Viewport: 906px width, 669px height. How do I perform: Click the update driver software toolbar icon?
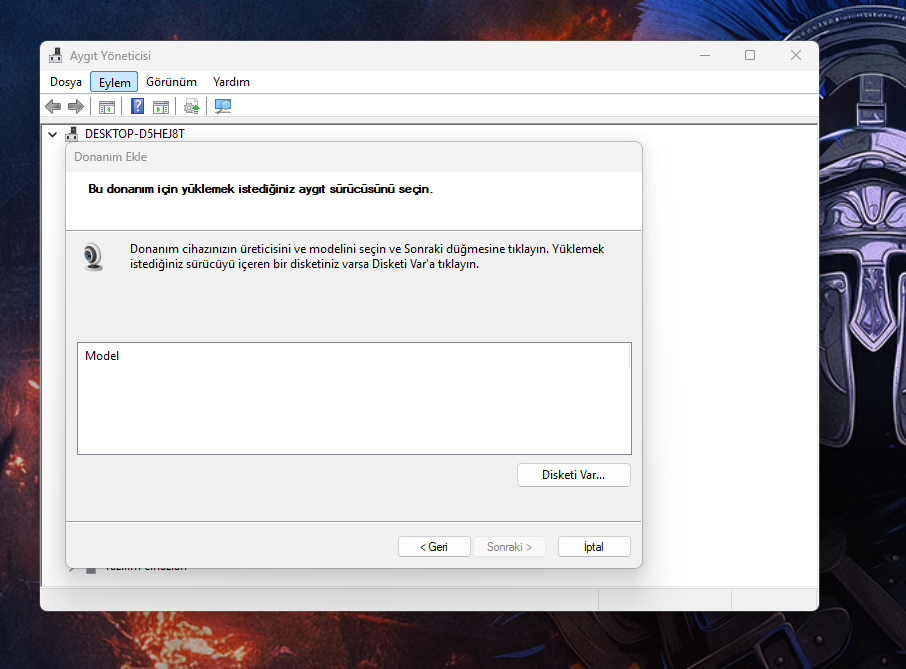click(191, 107)
